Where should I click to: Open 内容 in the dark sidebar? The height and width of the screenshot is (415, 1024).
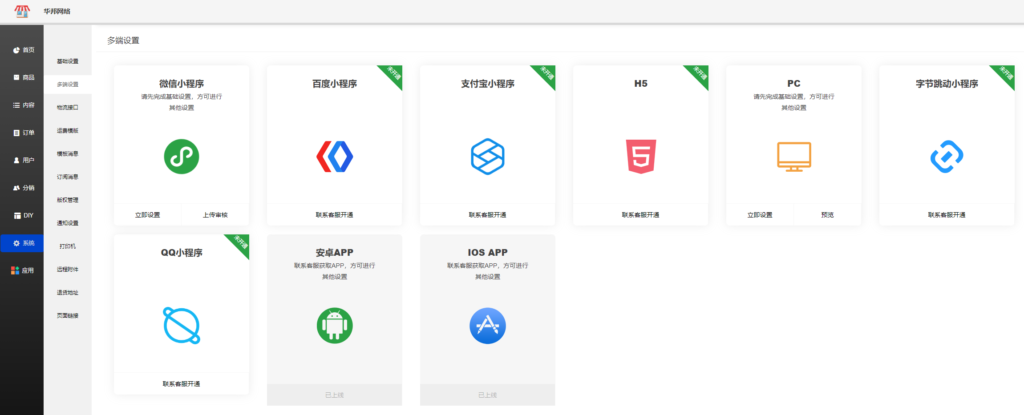click(x=22, y=105)
